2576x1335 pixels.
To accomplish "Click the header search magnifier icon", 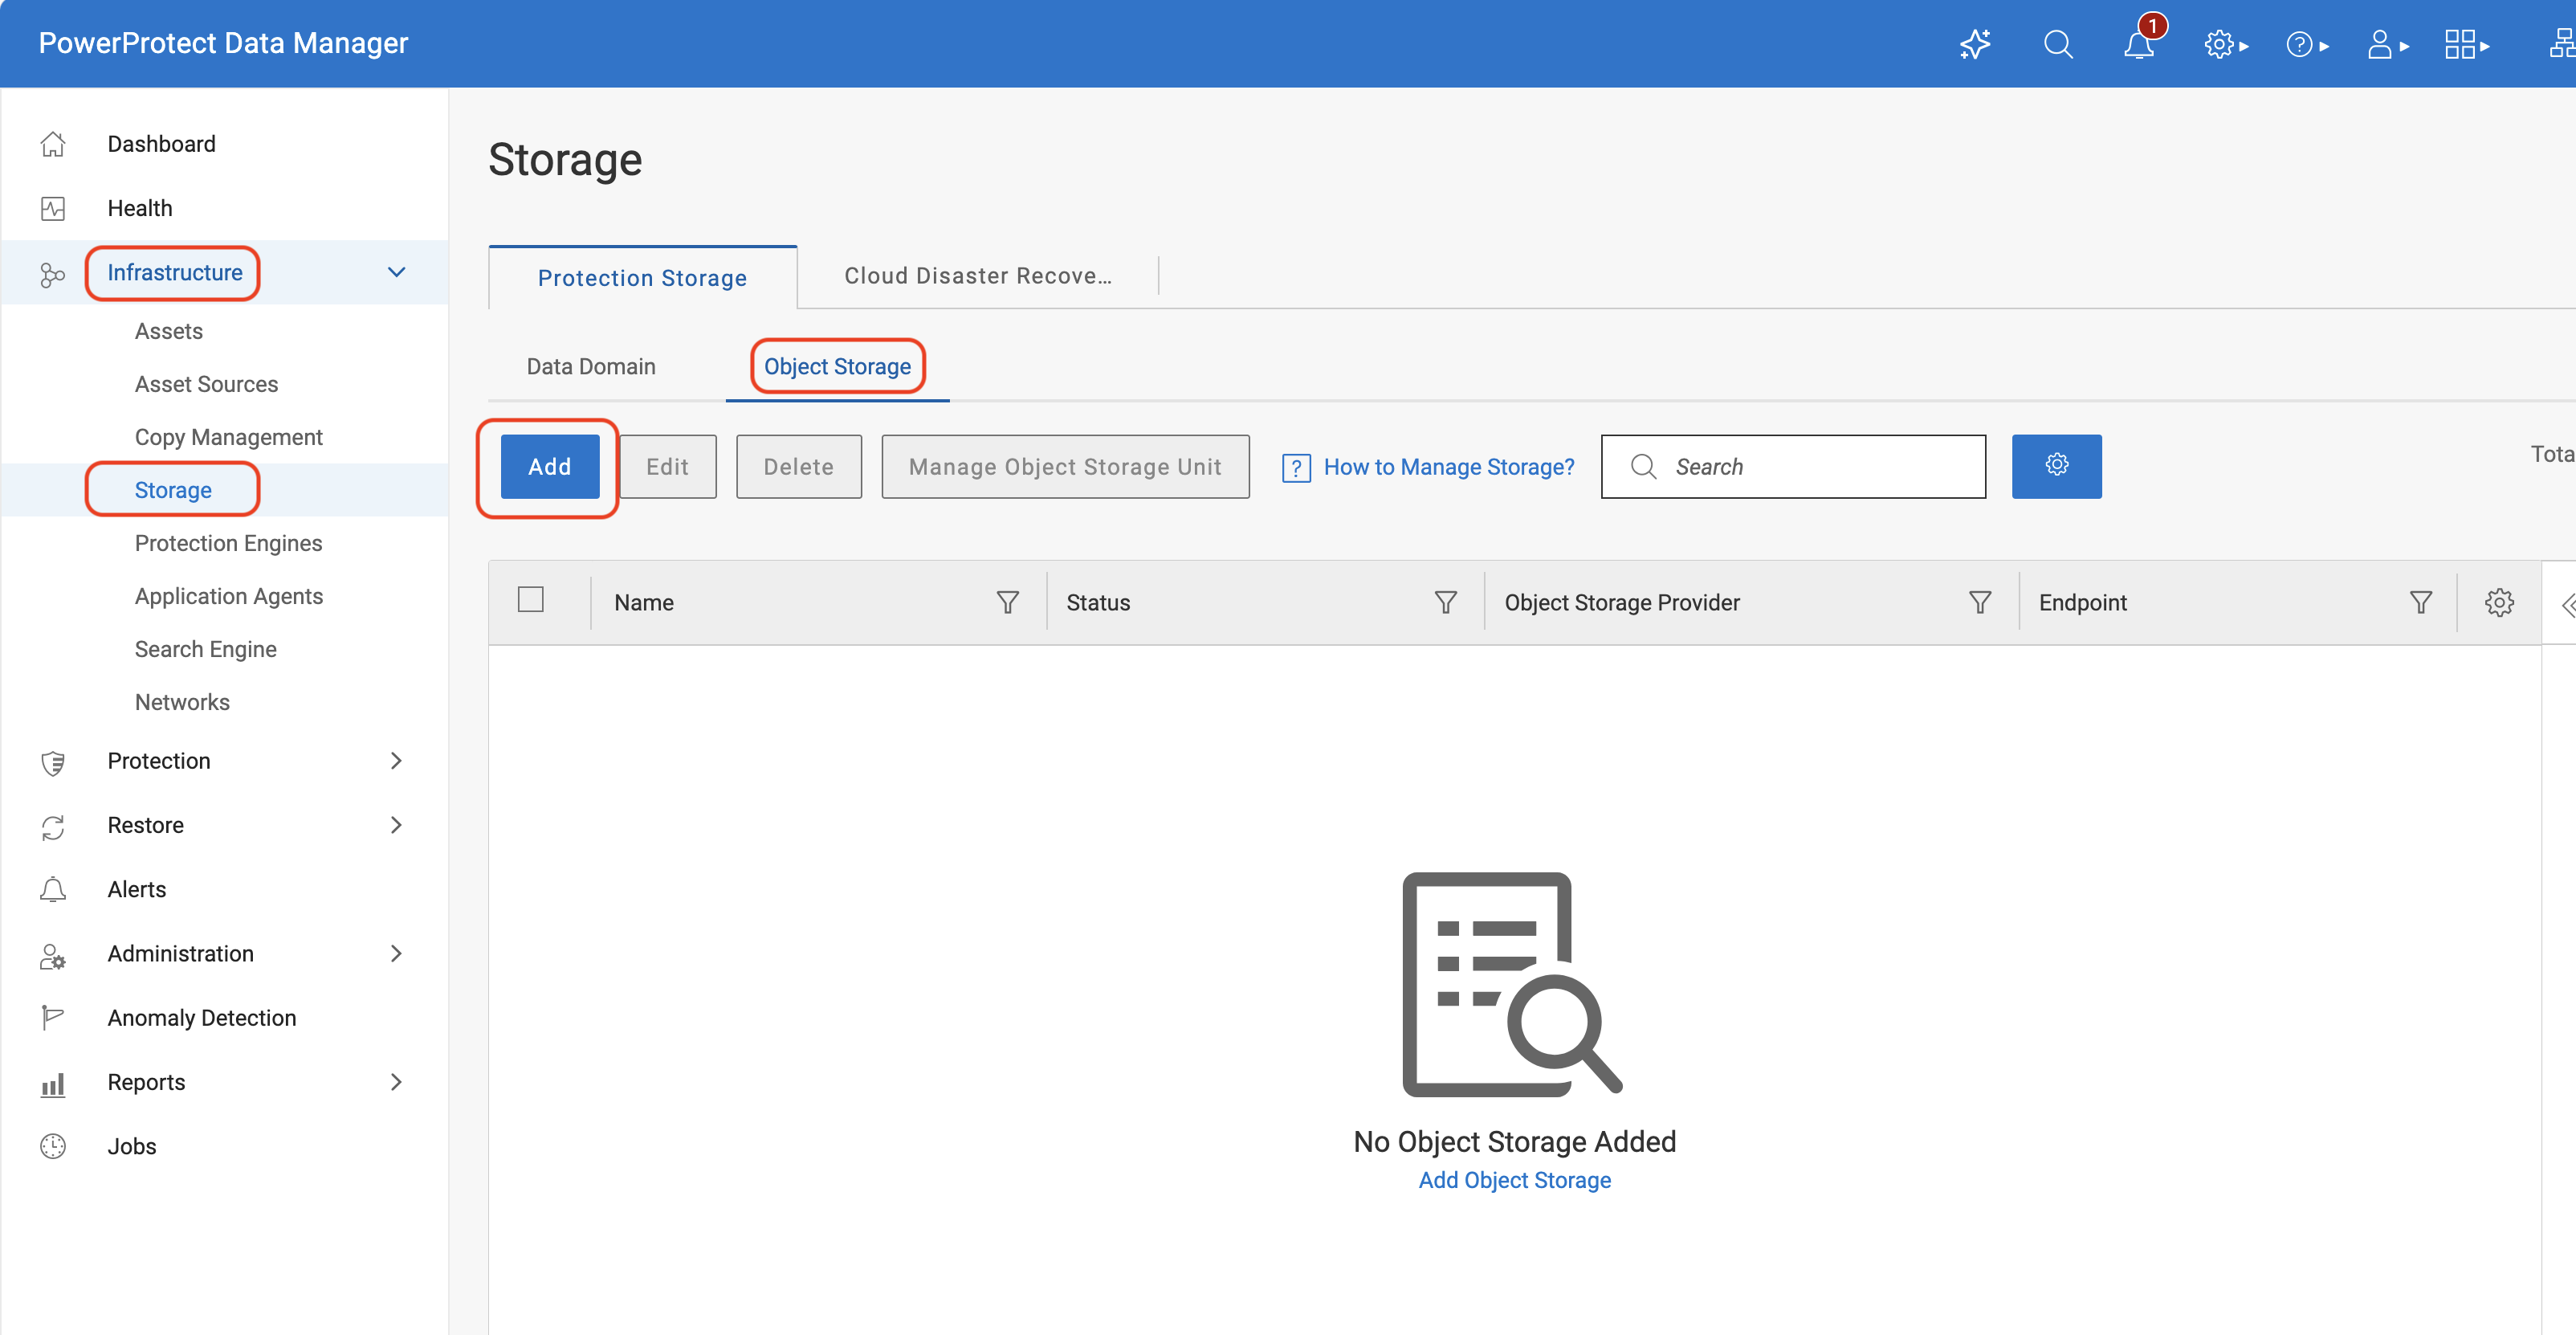I will click(x=2058, y=45).
